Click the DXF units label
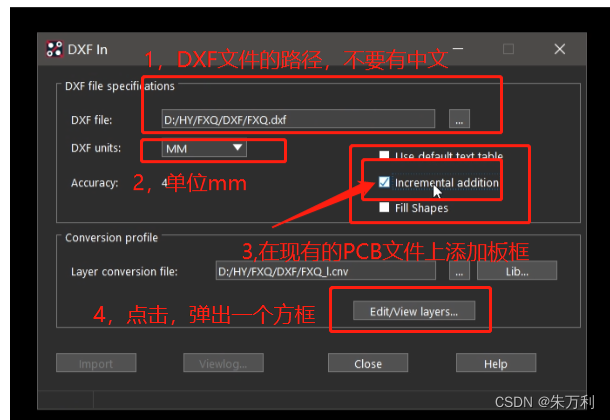The height and width of the screenshot is (420, 610). [x=96, y=148]
